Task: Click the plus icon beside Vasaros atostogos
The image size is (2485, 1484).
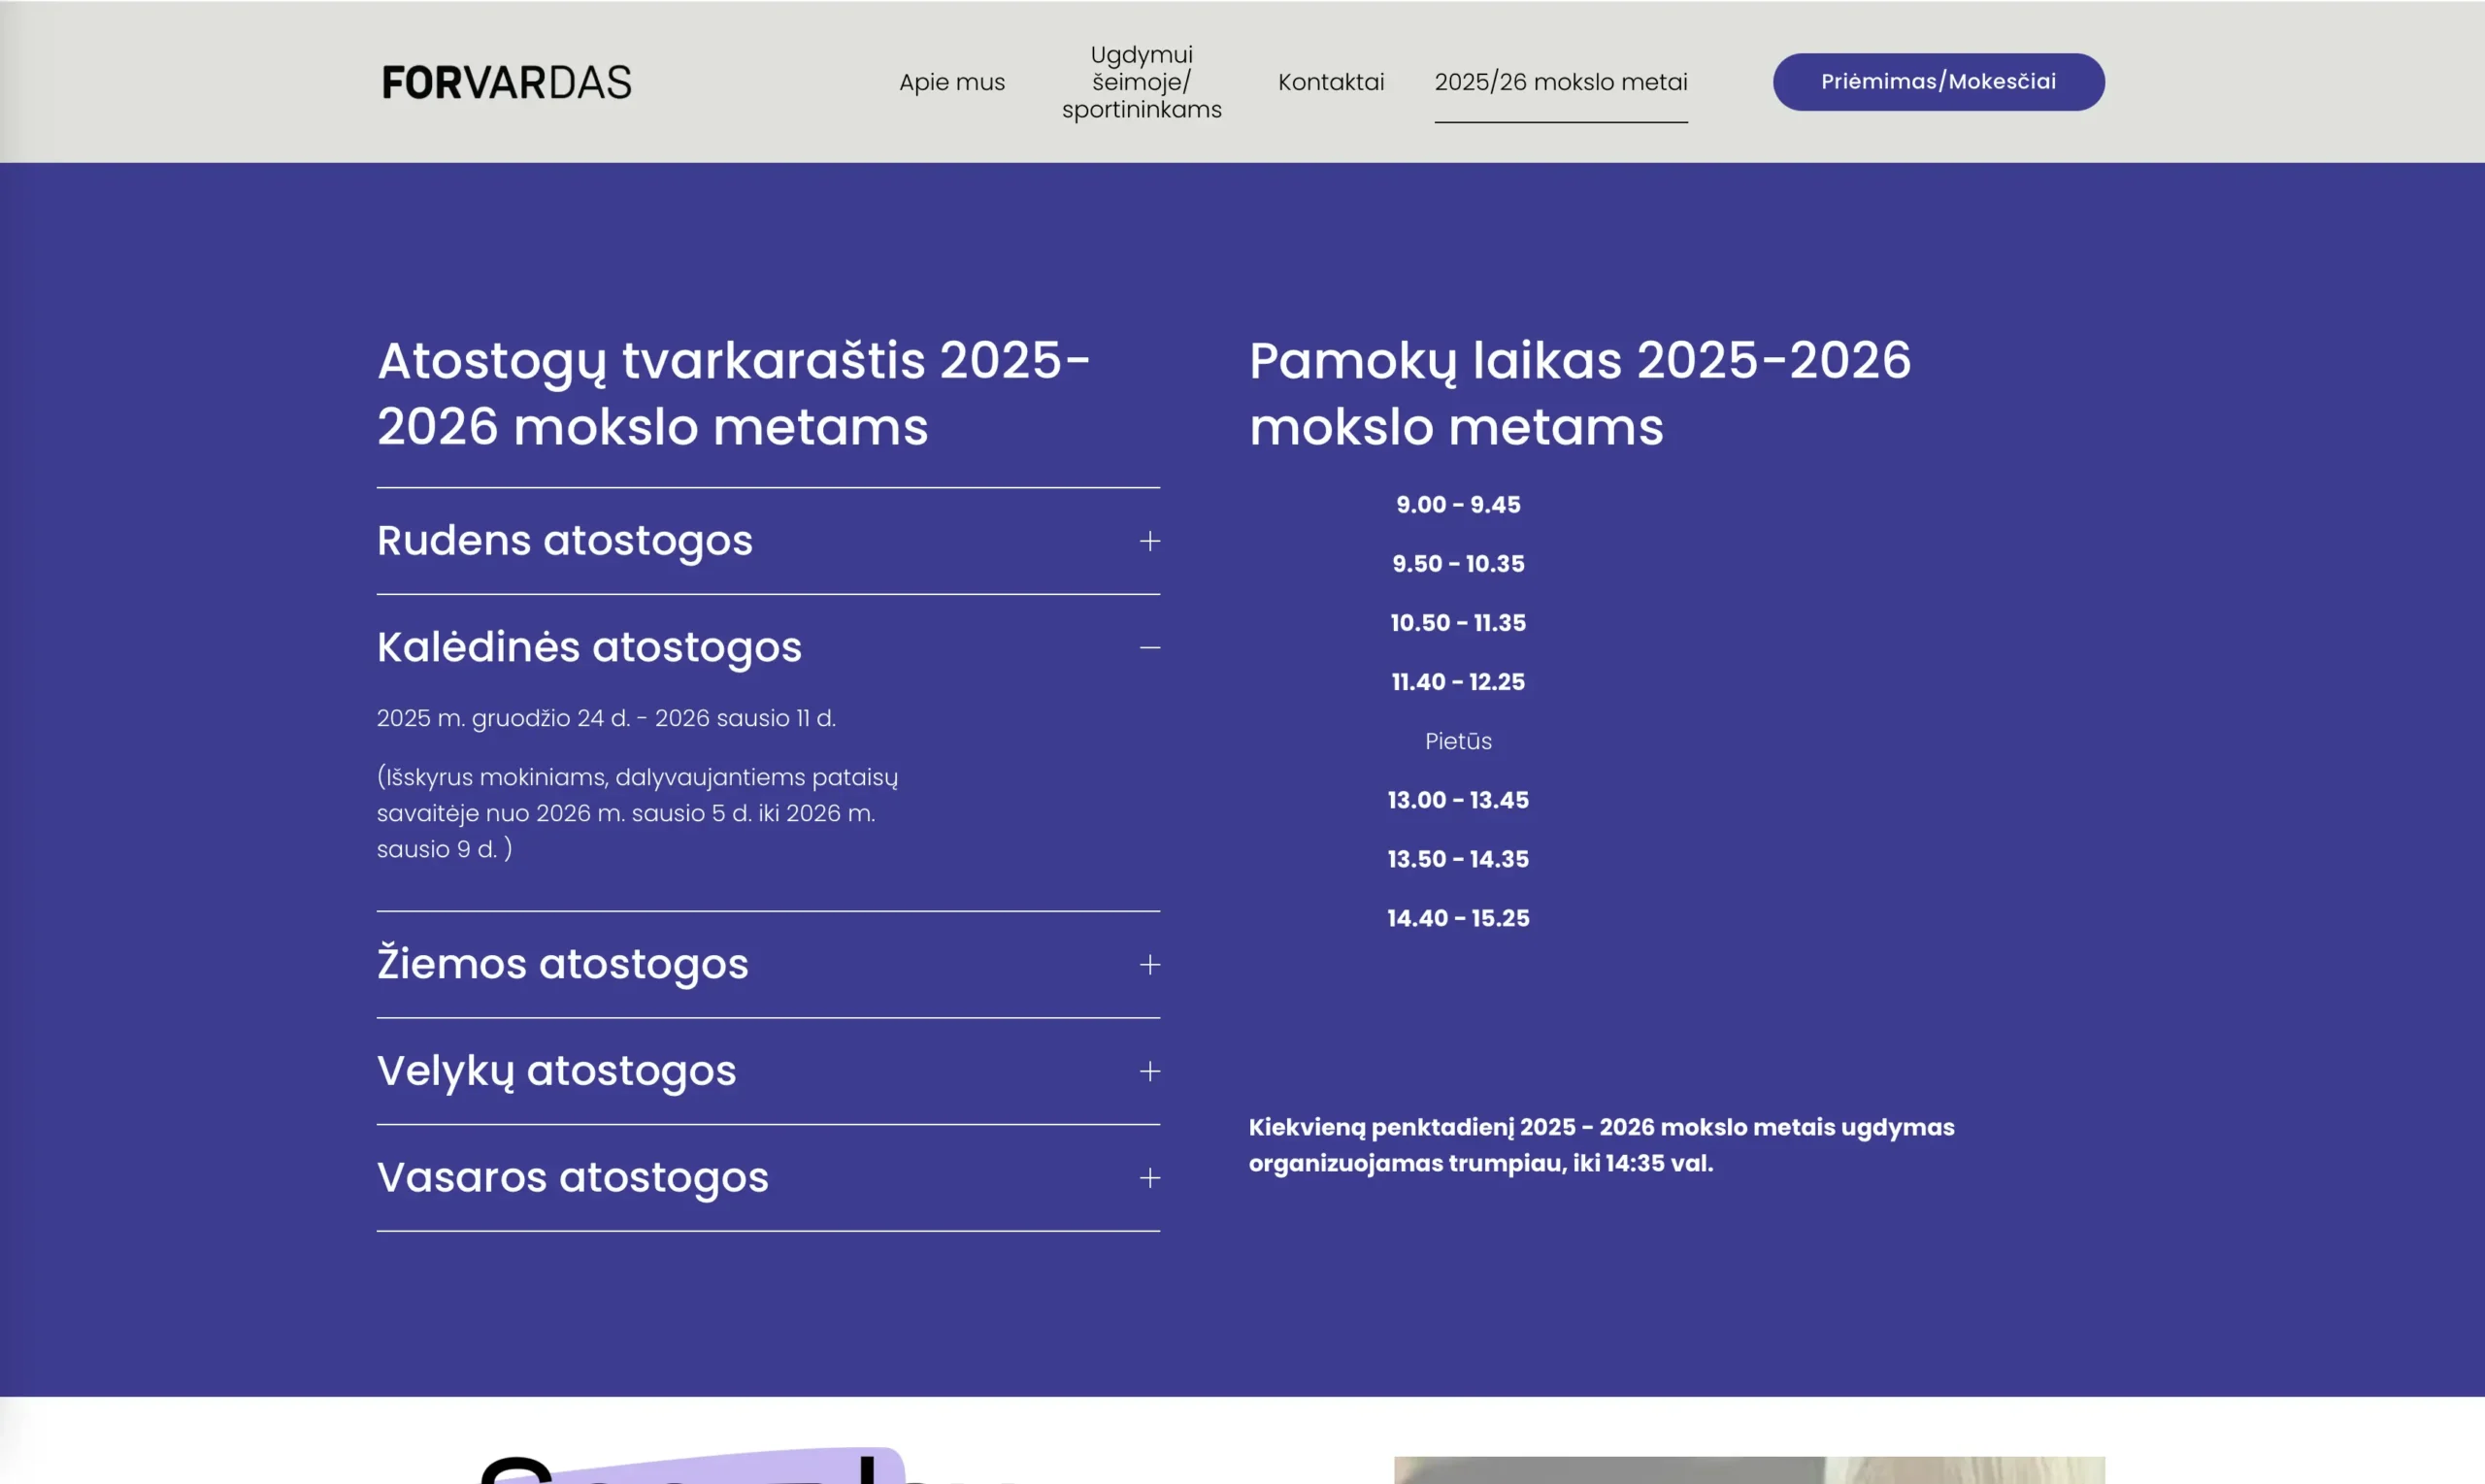Action: 1149,1178
